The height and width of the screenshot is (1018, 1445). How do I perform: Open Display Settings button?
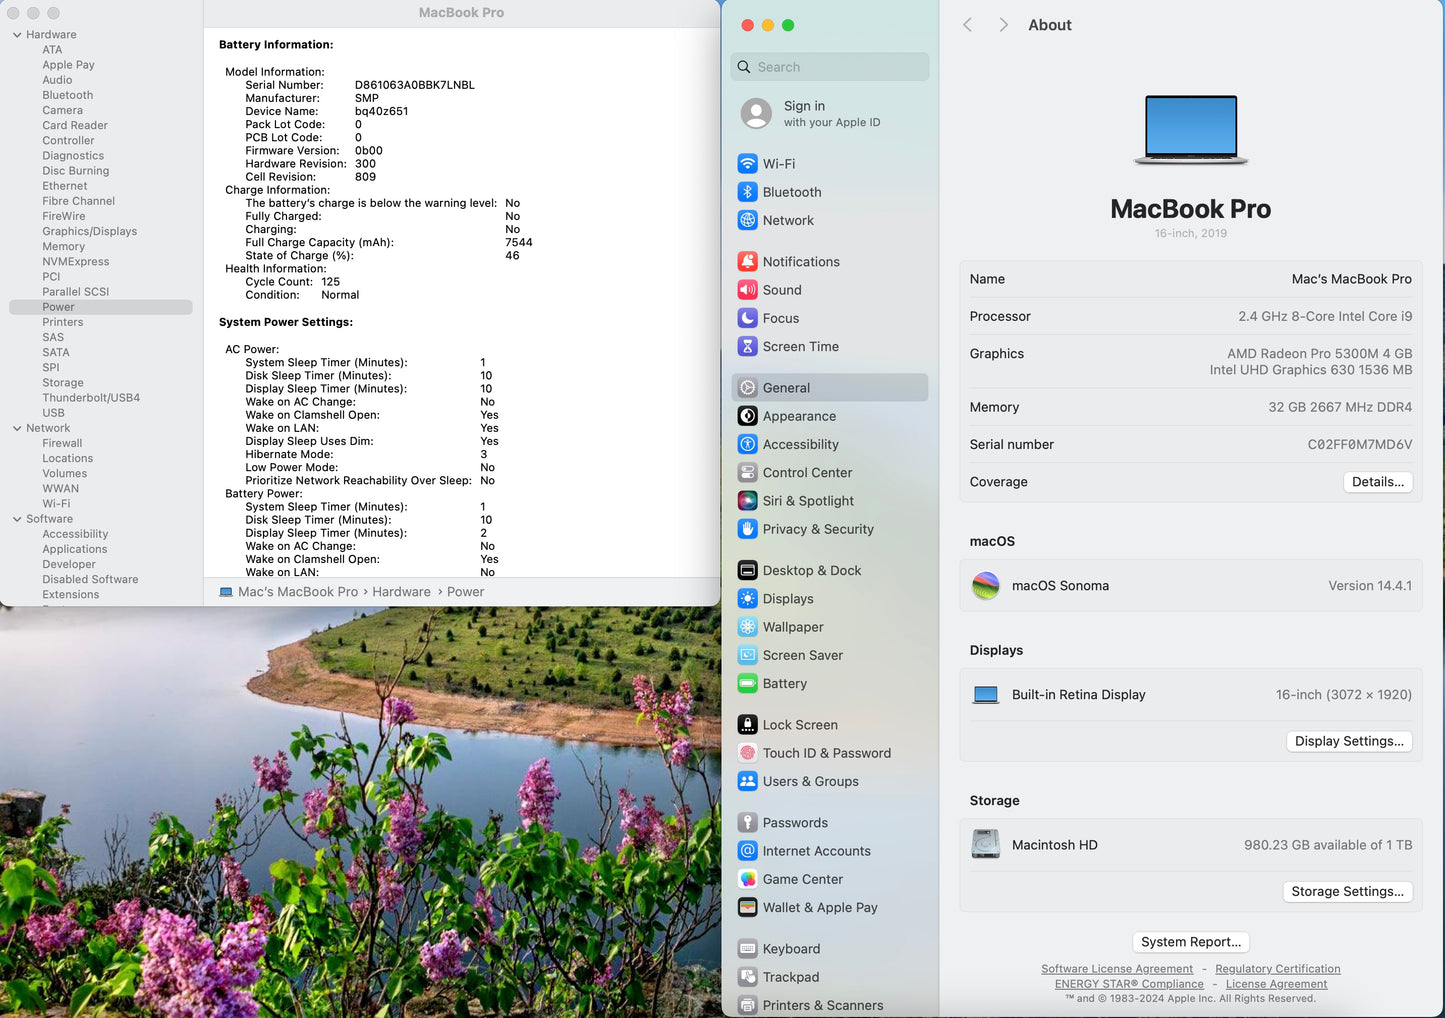(1348, 741)
